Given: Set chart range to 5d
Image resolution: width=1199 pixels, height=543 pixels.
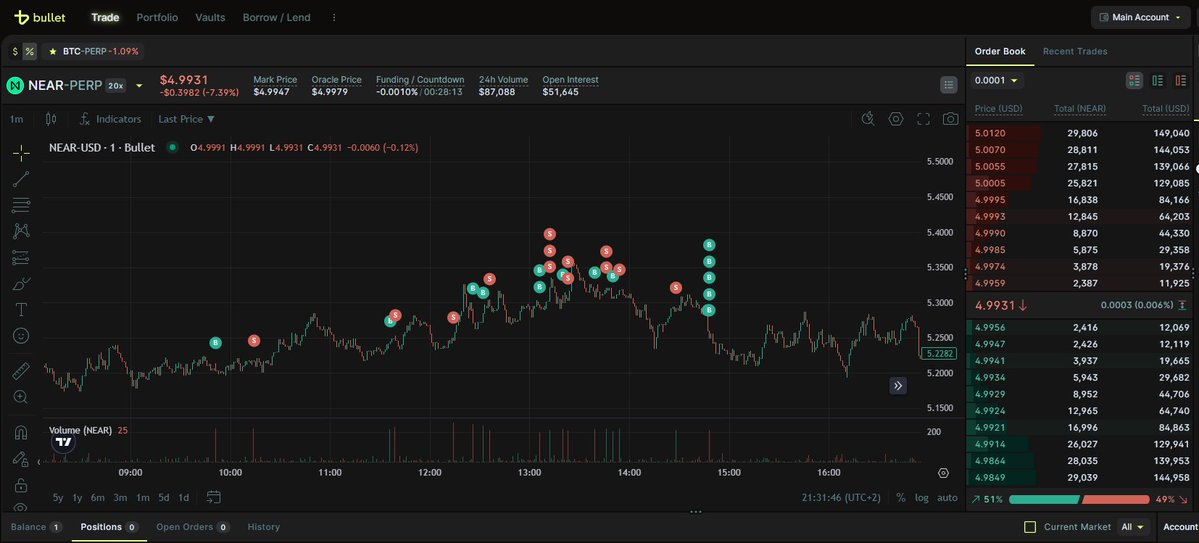Looking at the screenshot, I should (164, 497).
